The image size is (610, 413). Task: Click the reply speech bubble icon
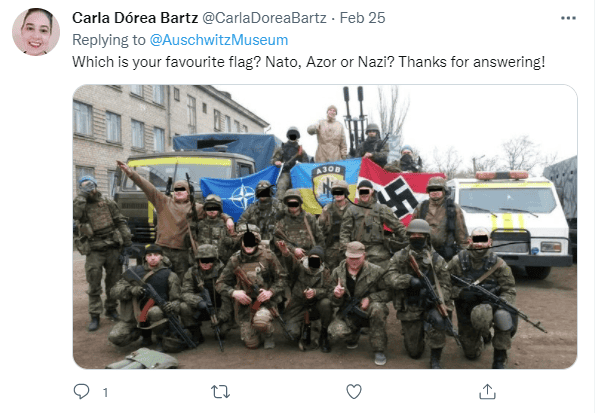pyautogui.click(x=81, y=391)
